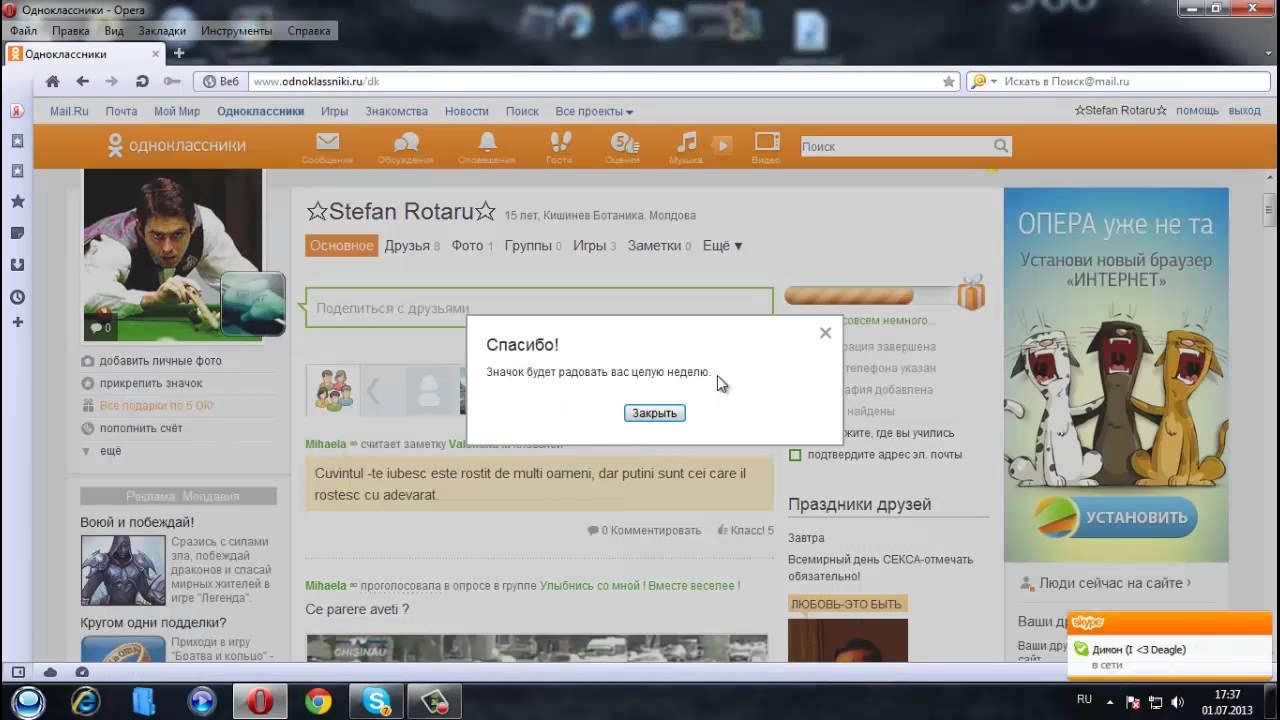The width and height of the screenshot is (1280, 720).
Task: Expand the Ещё profile menu
Action: (x=722, y=245)
